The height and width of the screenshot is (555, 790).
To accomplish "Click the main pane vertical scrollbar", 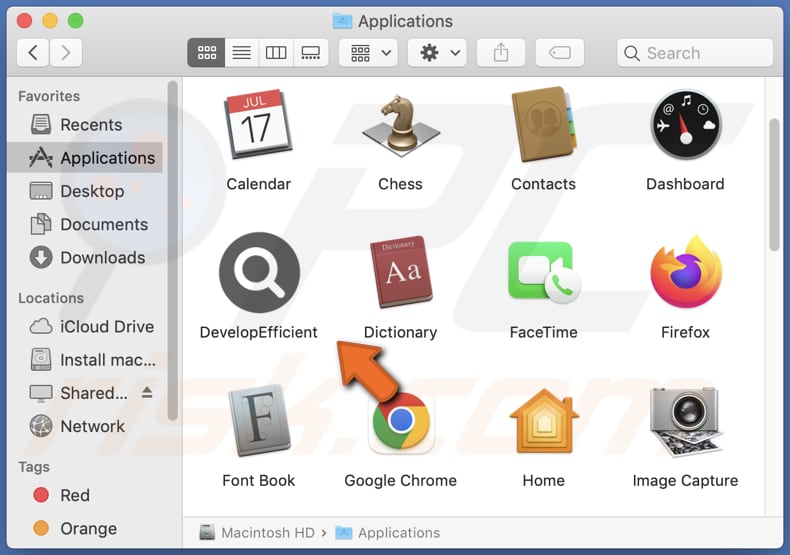I will (774, 184).
